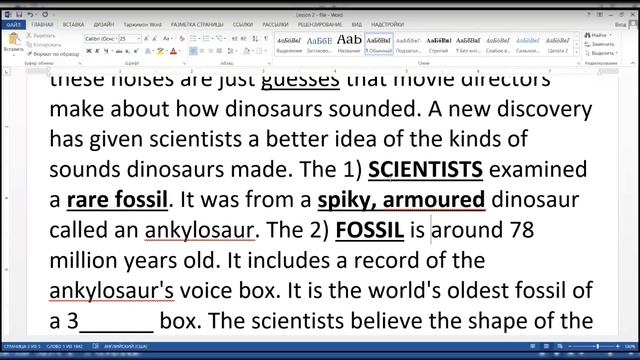The height and width of the screenshot is (360, 640).
Task: Align text left
Action: coord(193,51)
